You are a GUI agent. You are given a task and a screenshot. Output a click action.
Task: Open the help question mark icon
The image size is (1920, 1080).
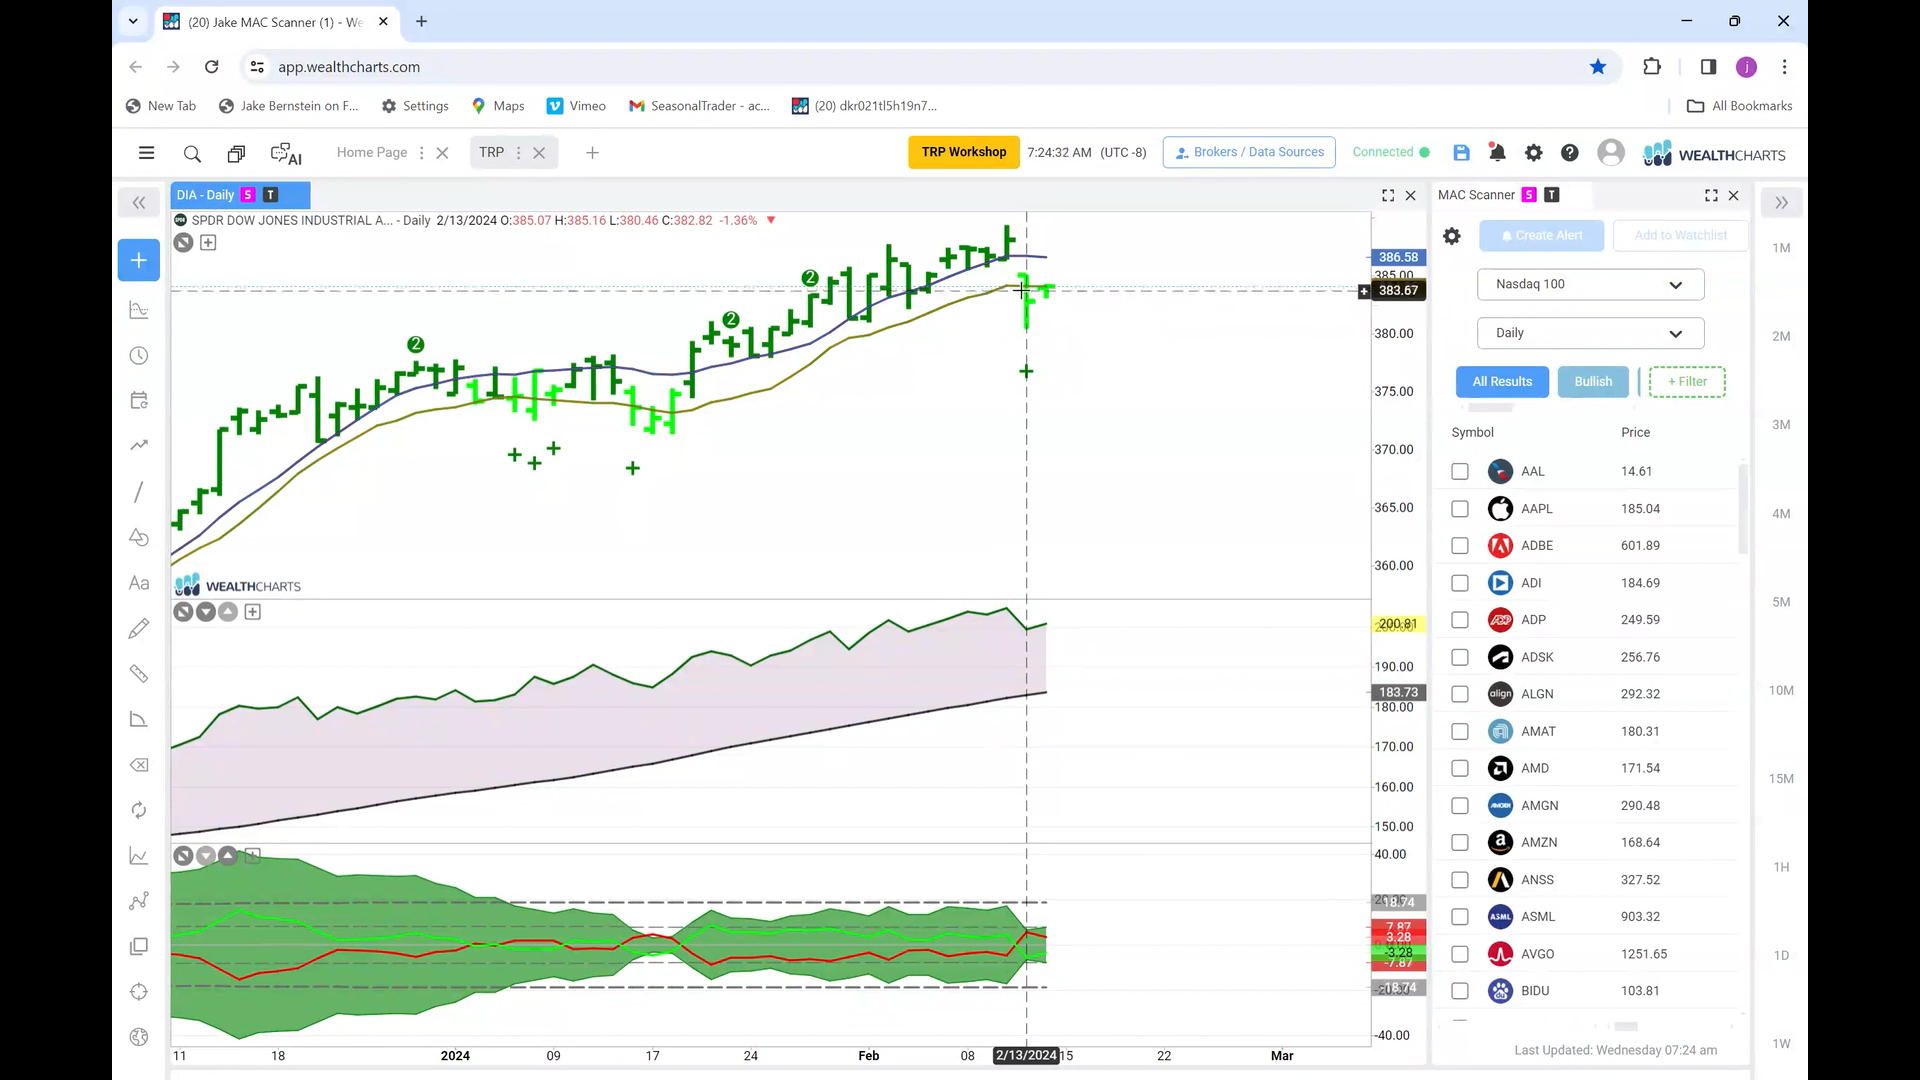[x=1570, y=152]
